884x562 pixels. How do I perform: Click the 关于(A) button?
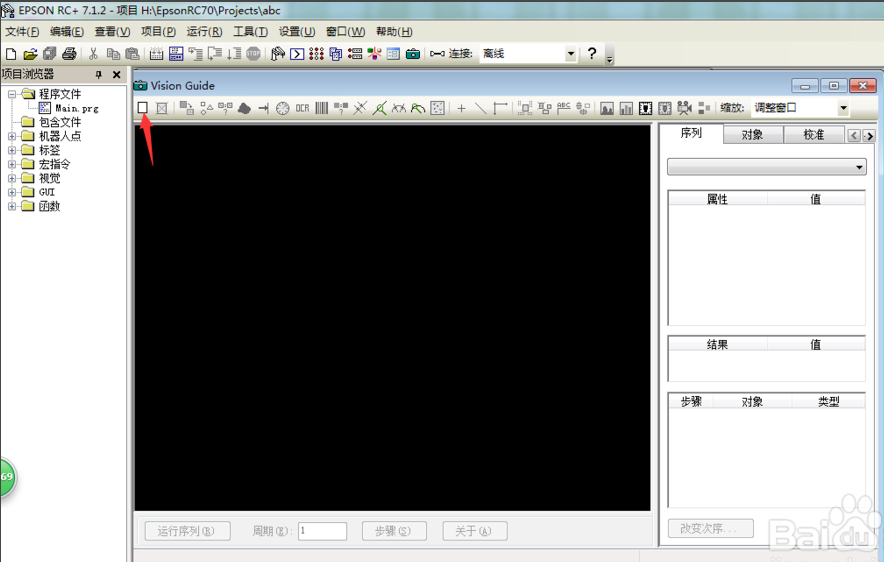pyautogui.click(x=474, y=531)
